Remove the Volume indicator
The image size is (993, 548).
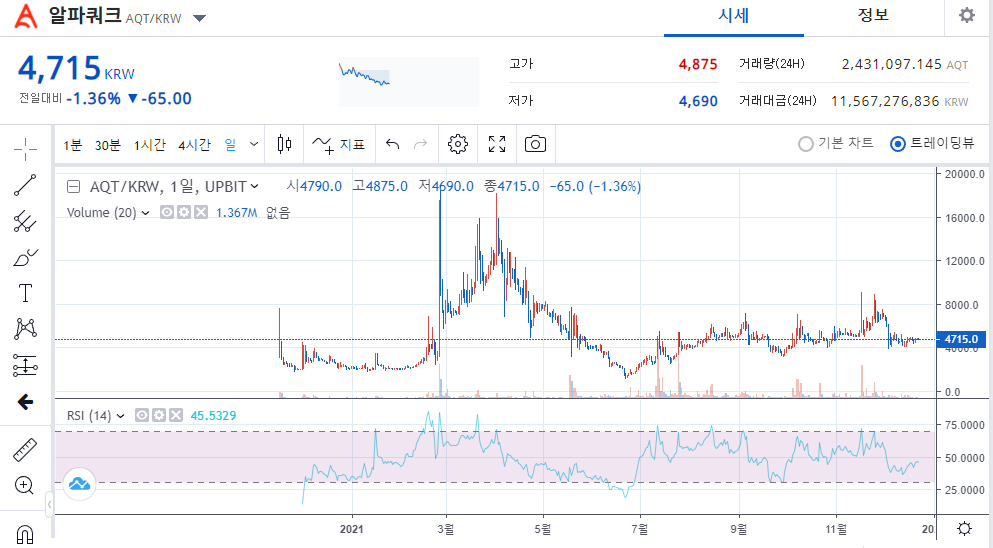pyautogui.click(x=201, y=212)
